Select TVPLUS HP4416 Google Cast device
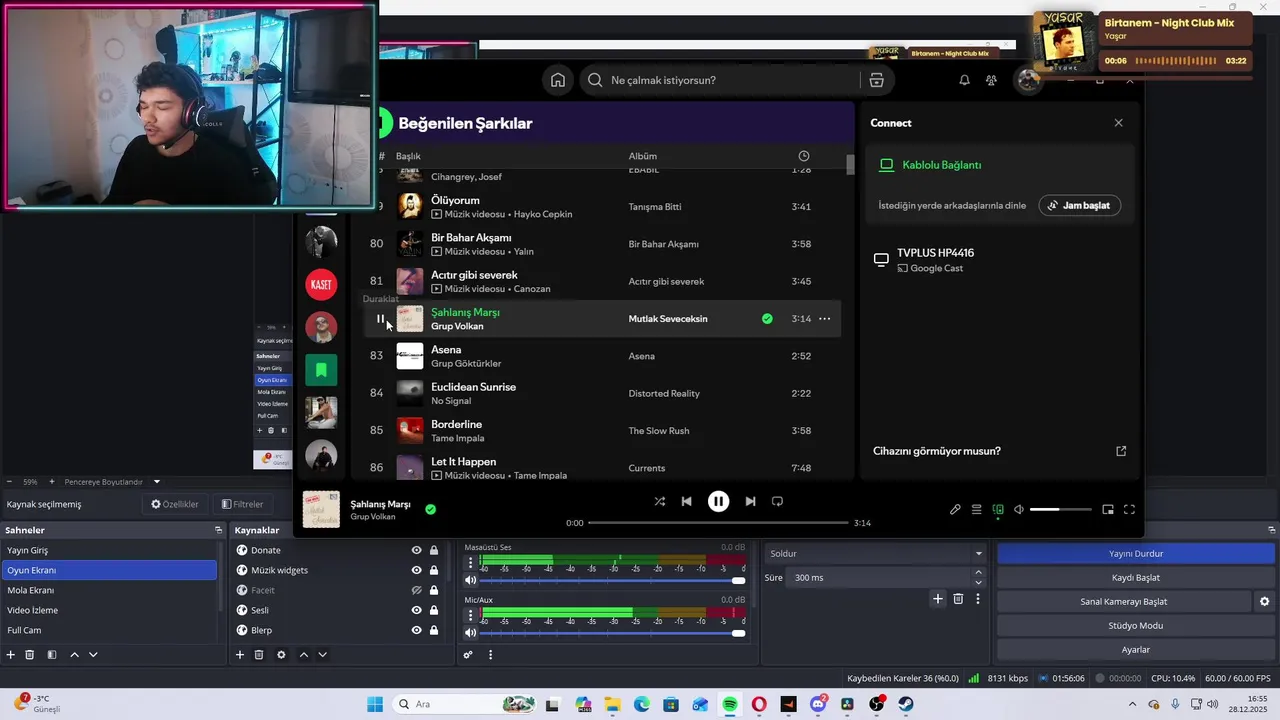The height and width of the screenshot is (720, 1280). click(x=999, y=260)
